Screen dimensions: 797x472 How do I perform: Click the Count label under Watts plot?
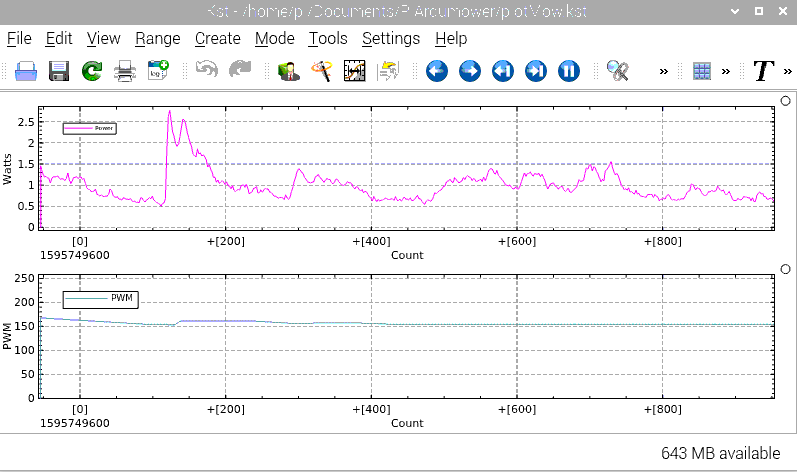(407, 255)
